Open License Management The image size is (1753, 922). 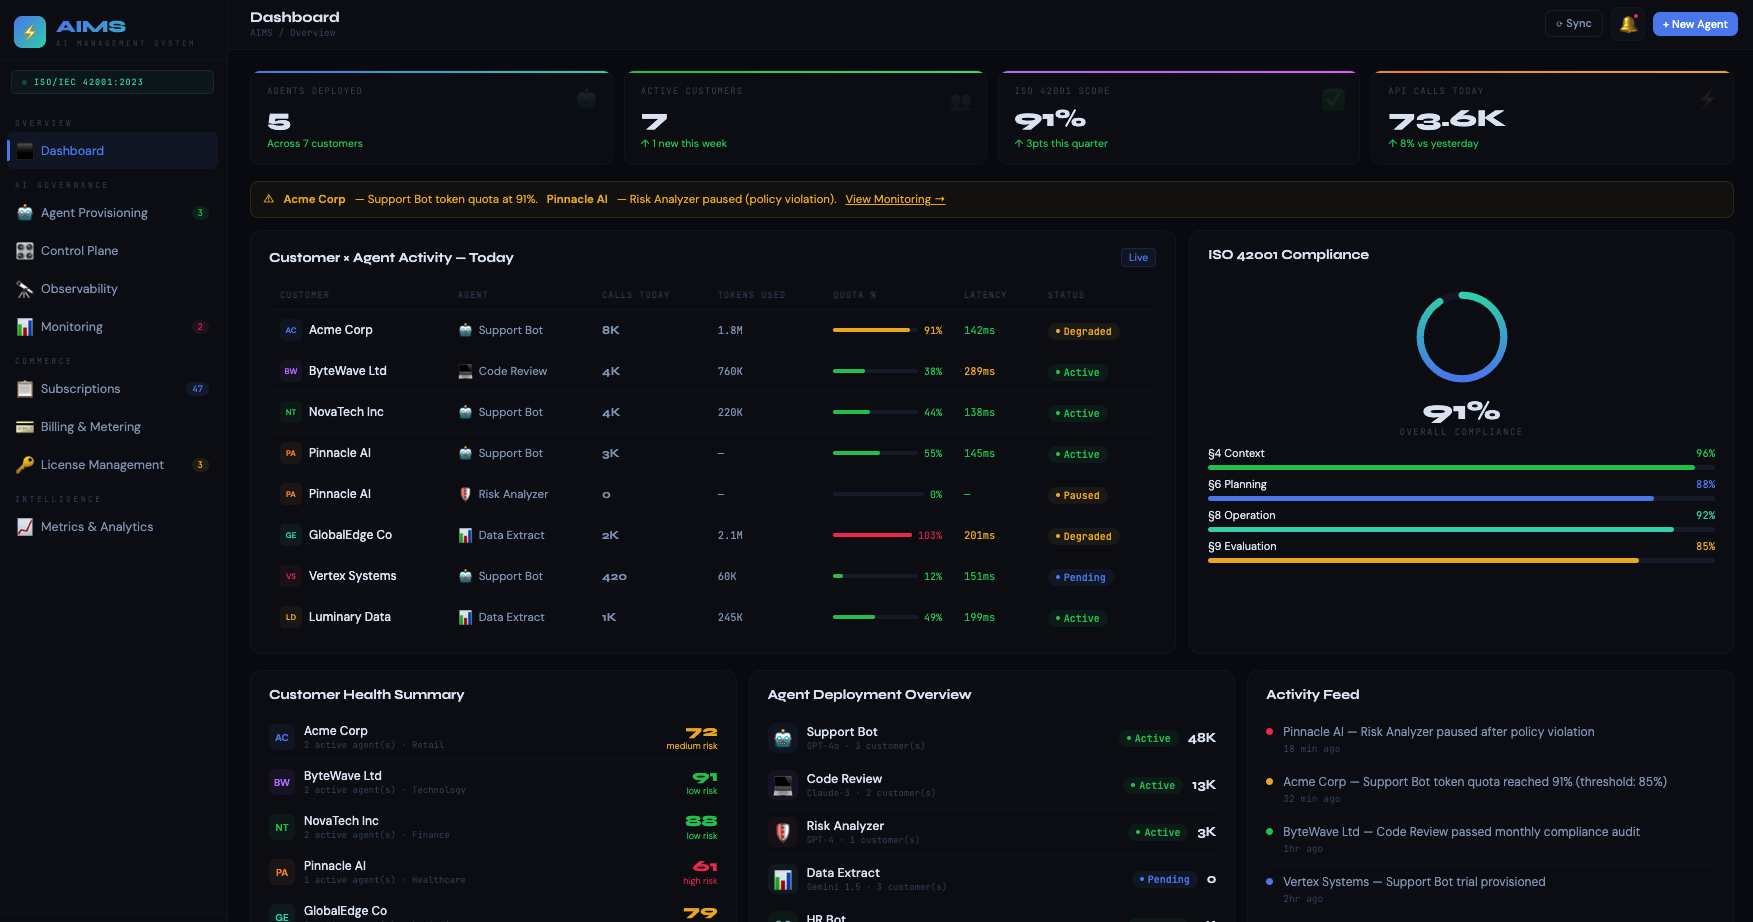click(112, 465)
